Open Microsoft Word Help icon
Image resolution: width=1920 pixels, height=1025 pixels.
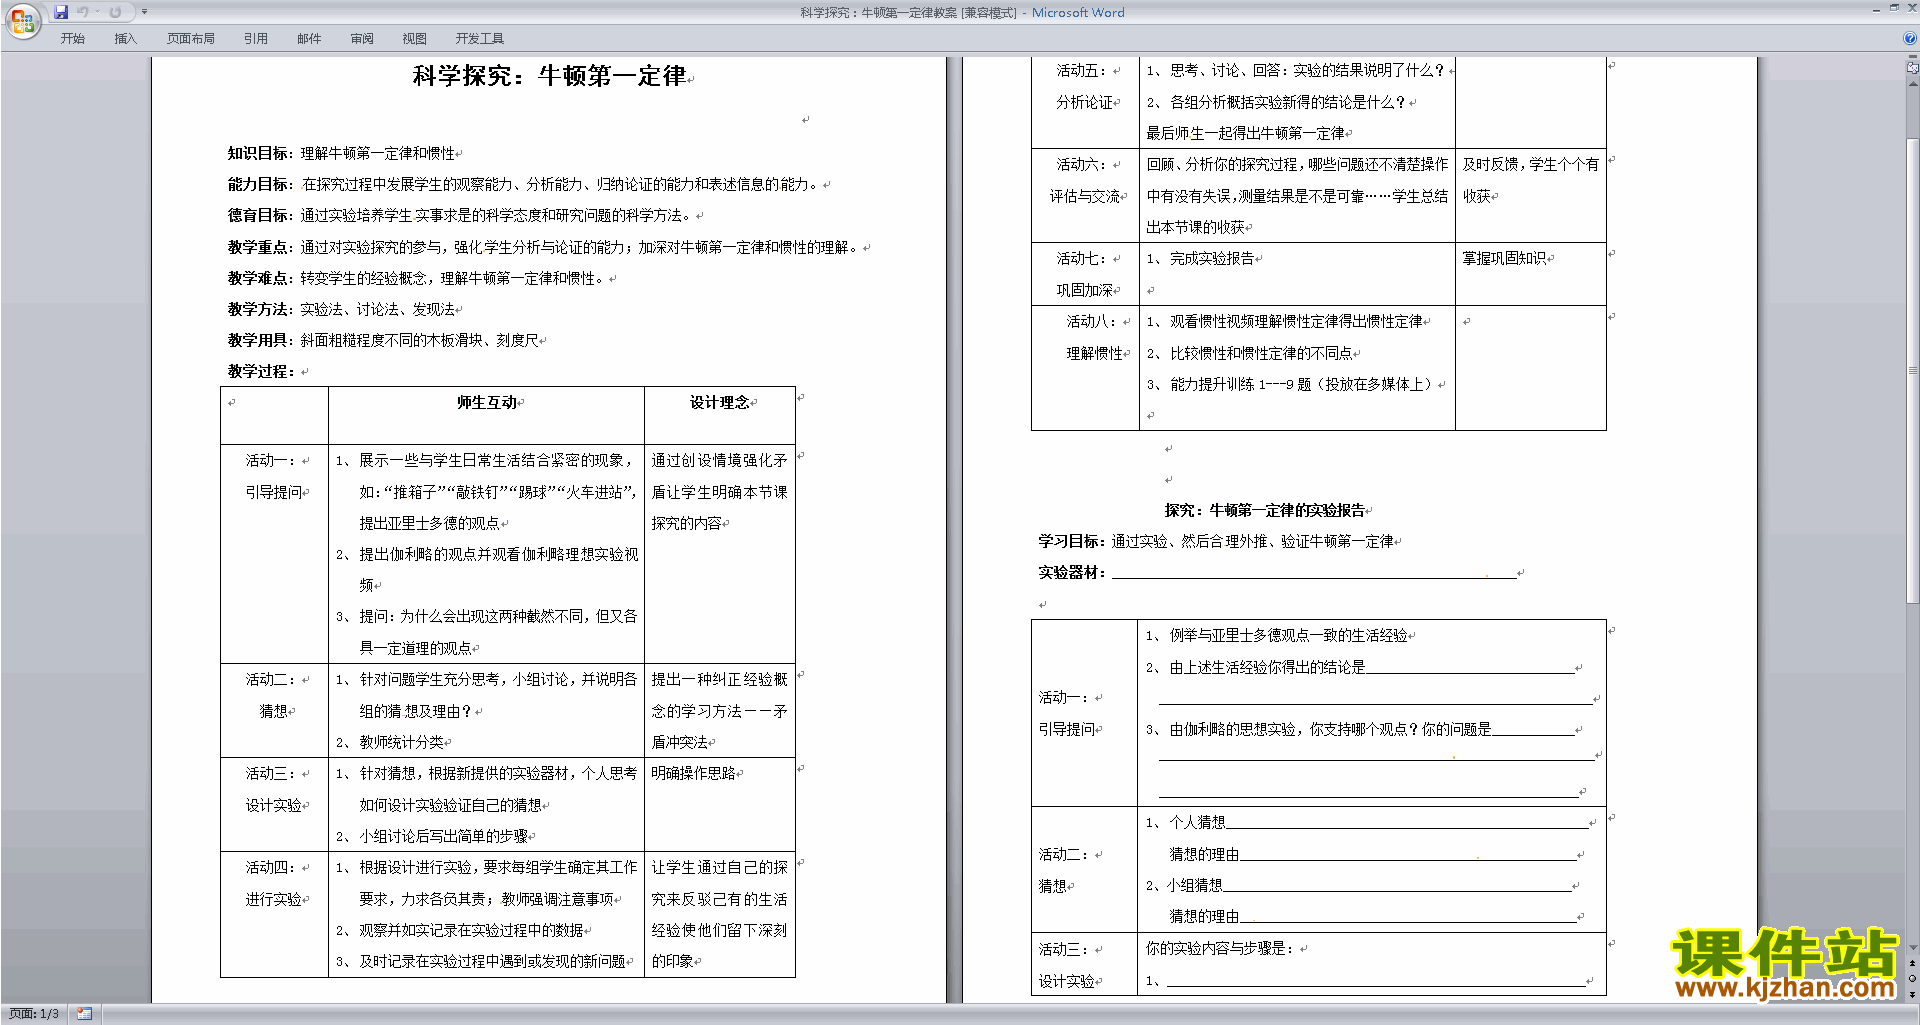tap(1910, 38)
